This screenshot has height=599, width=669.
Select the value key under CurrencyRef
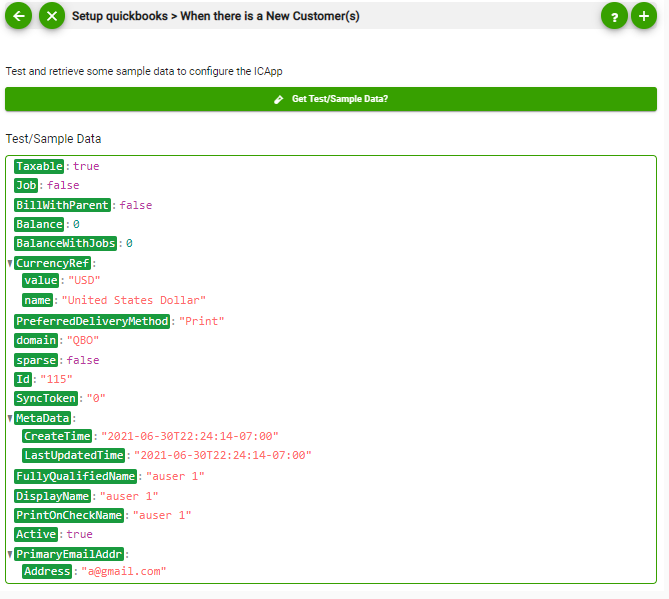(41, 280)
